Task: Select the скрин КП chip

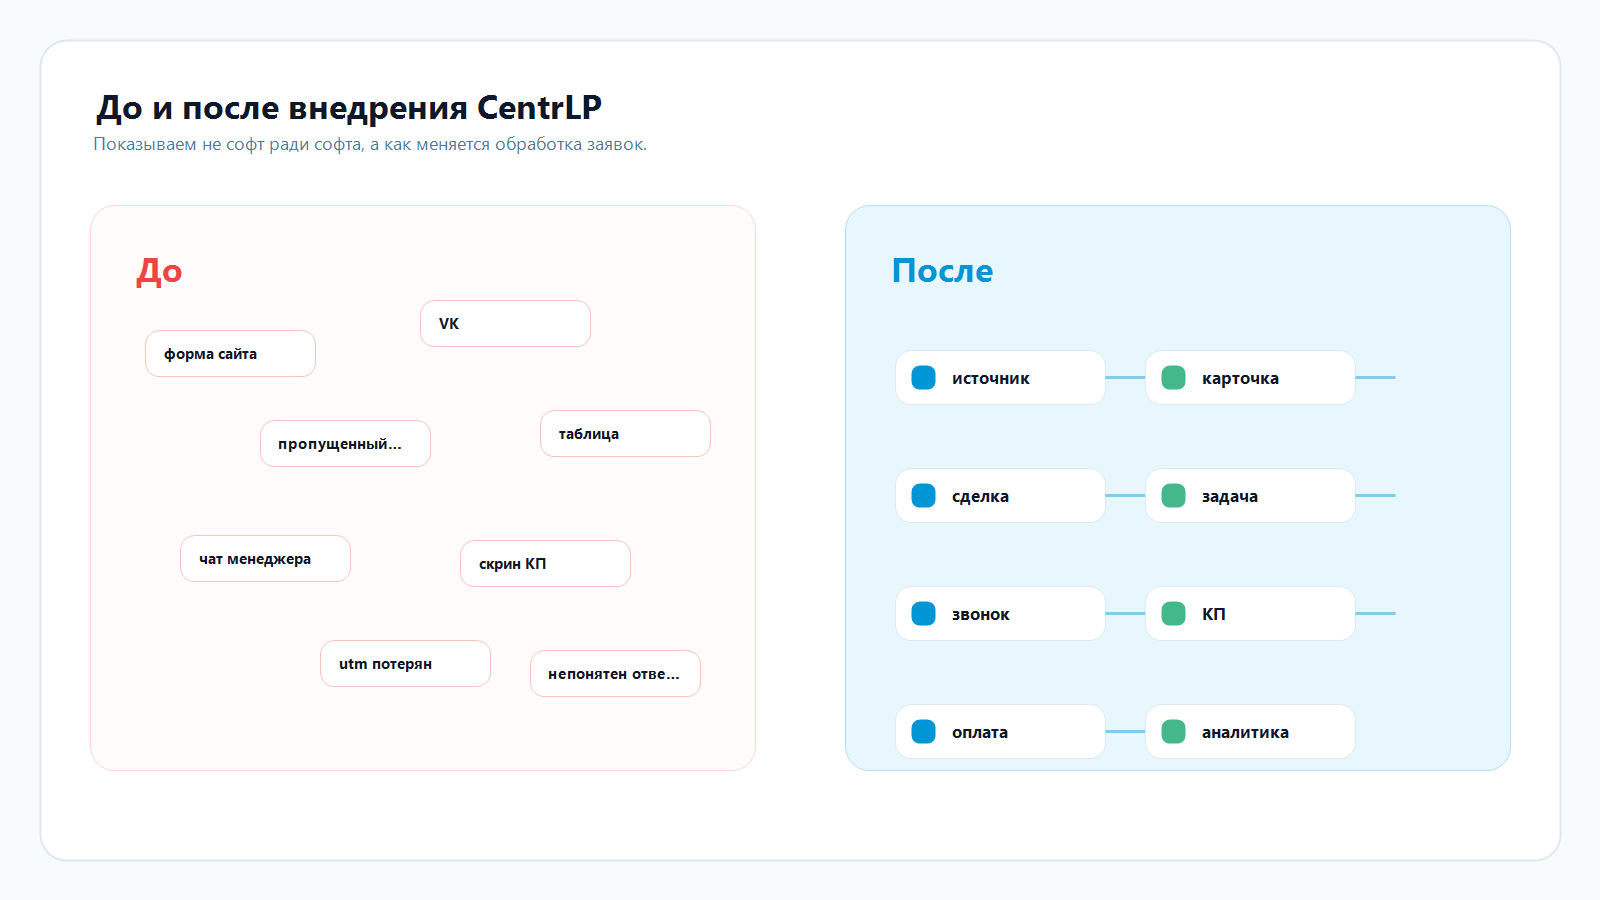Action: pyautogui.click(x=545, y=564)
